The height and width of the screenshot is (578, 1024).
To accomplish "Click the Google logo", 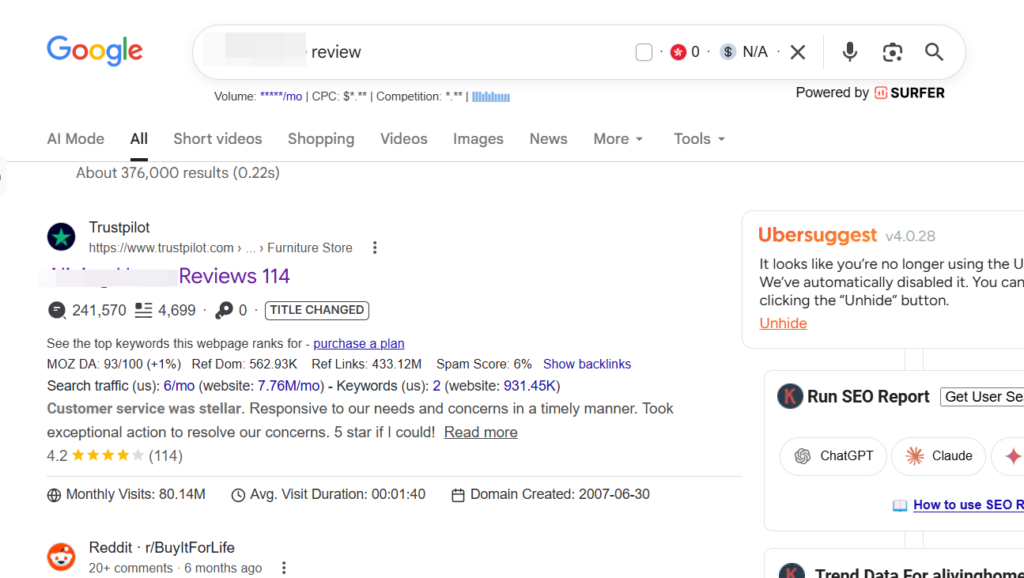I will click(x=94, y=51).
